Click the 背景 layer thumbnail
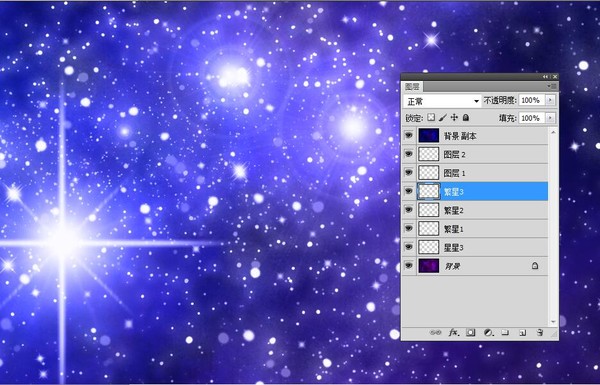 (429, 266)
